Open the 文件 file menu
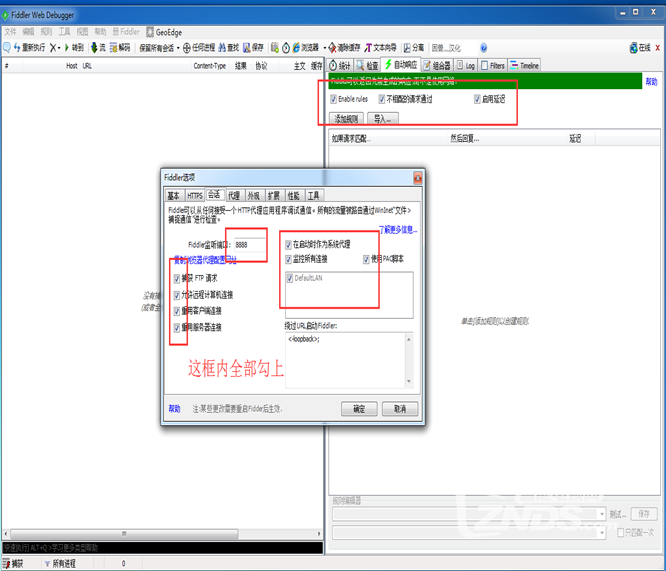Screen dimensions: 666x571 (10, 32)
